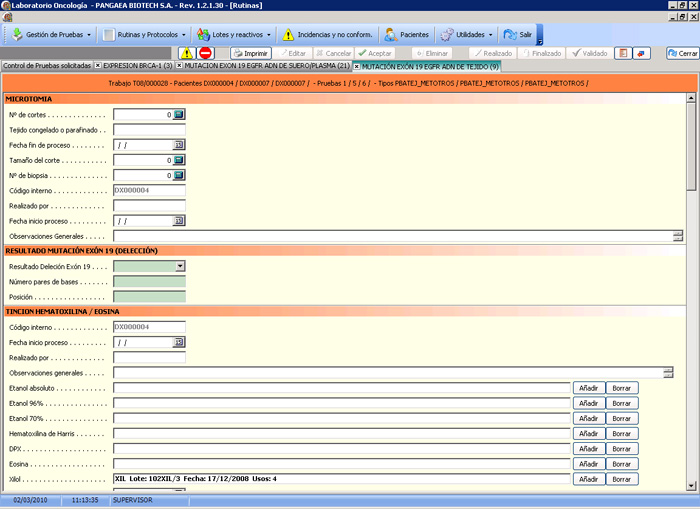
Task: Open calendar in Tincion Fecha inicio proceso
Action: tap(179, 342)
